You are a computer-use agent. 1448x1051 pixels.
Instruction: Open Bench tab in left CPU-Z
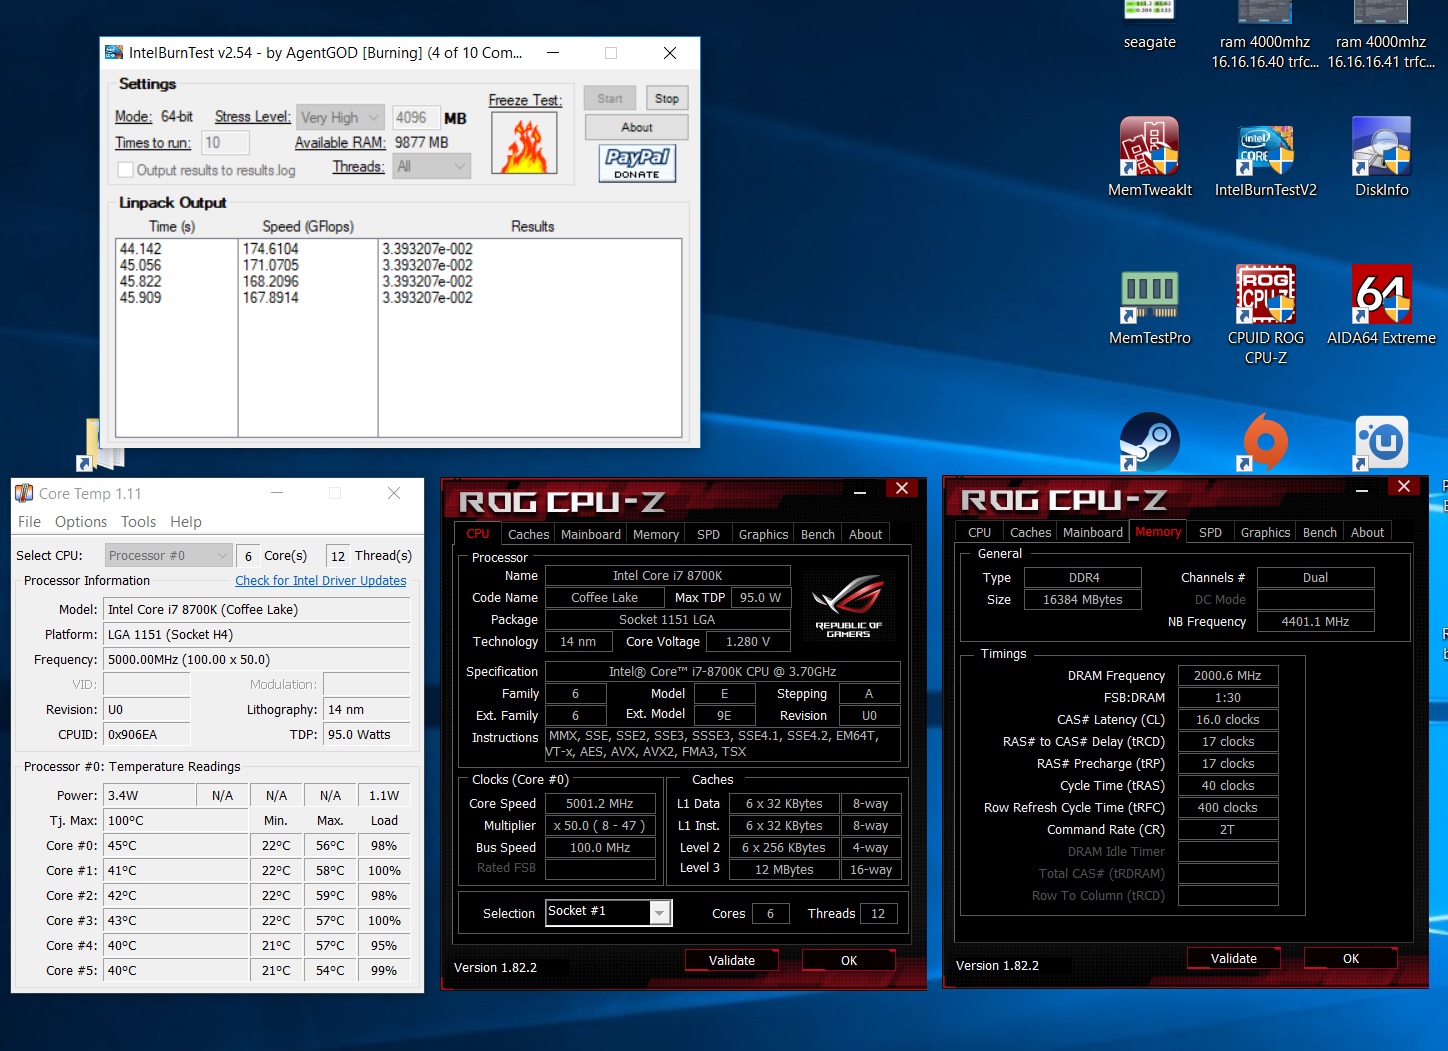pyautogui.click(x=818, y=534)
